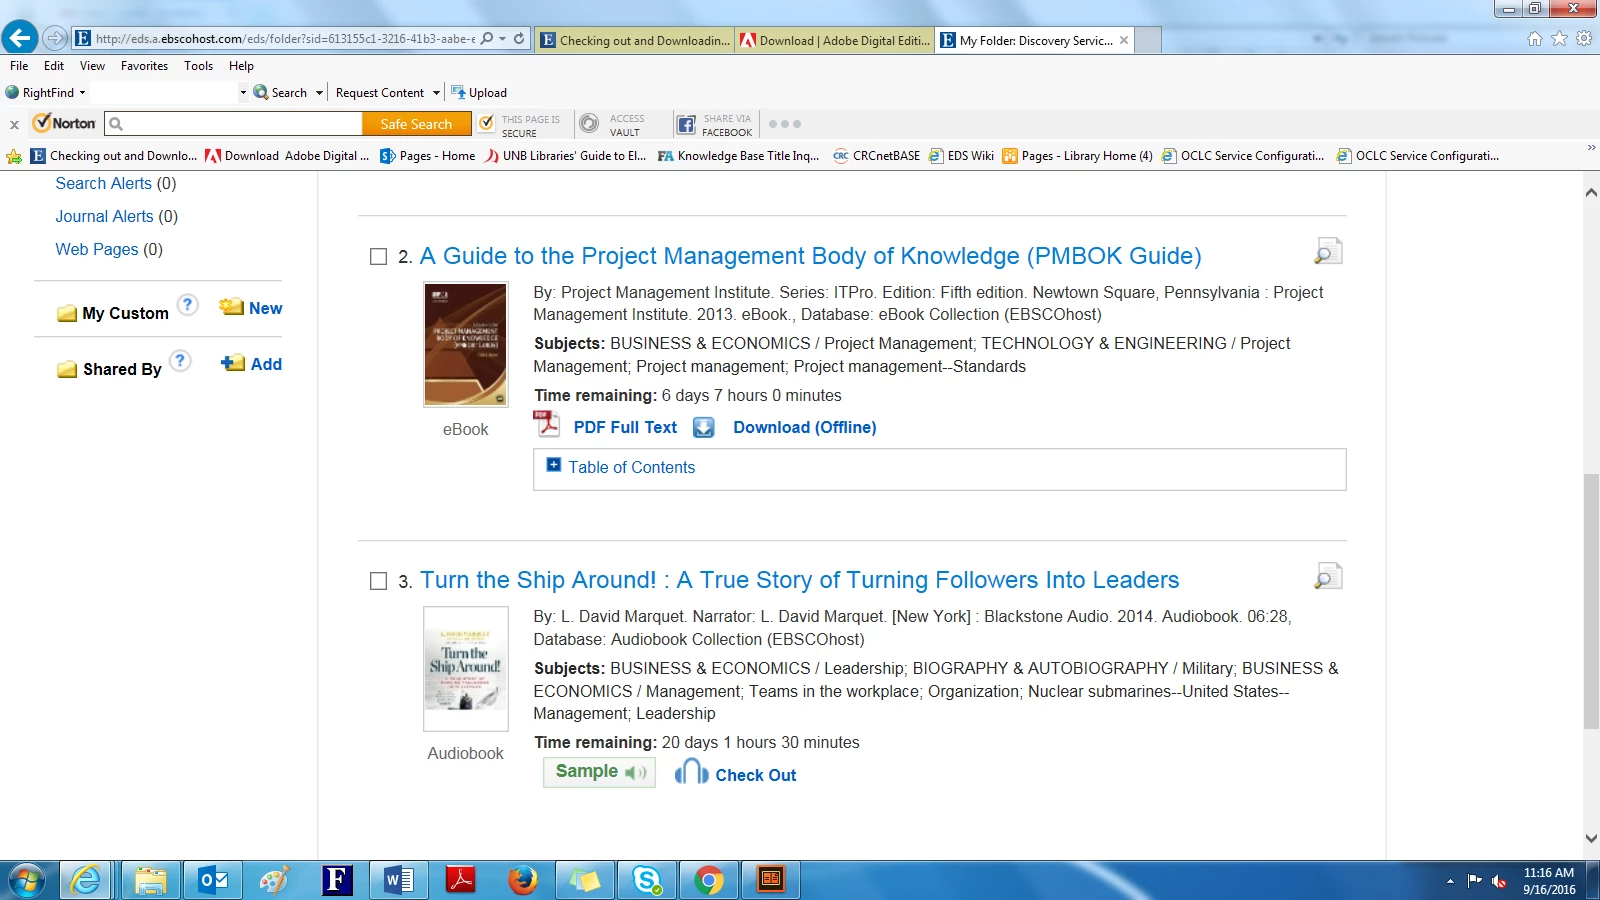
Task: Preview PMBOK Guide with magnifier icon
Action: tap(1328, 251)
